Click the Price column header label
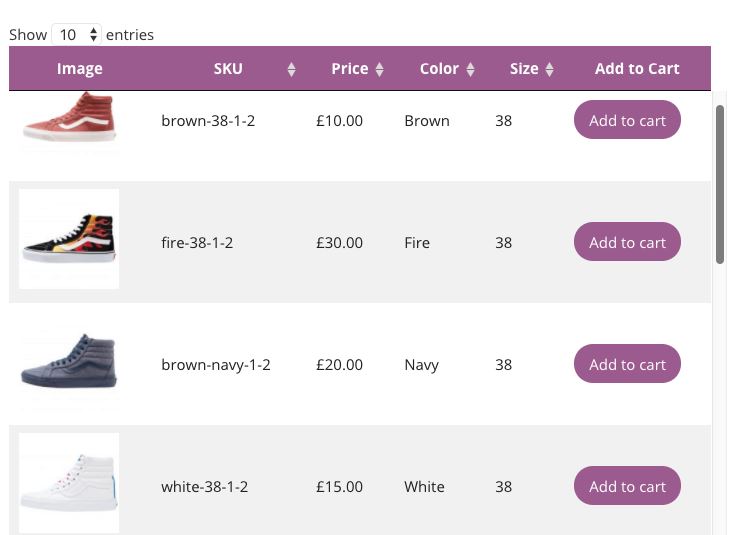The width and height of the screenshot is (735, 535). 350,69
